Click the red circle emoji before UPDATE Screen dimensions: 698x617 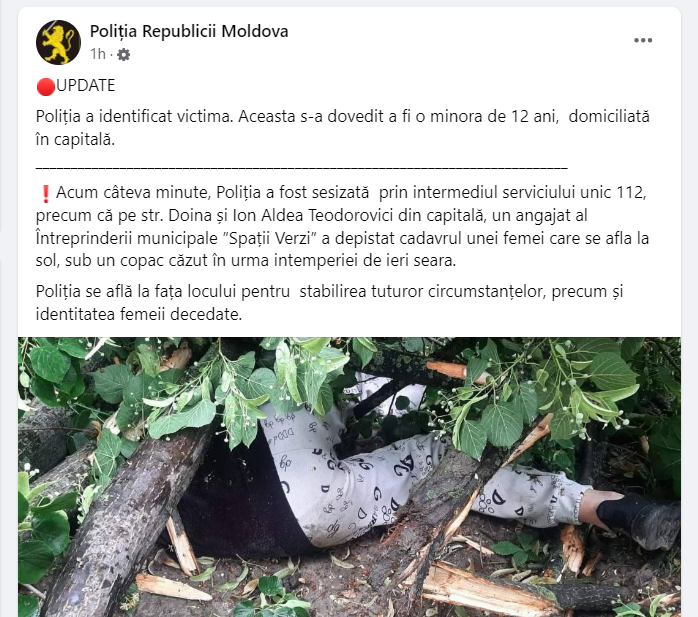[45, 86]
